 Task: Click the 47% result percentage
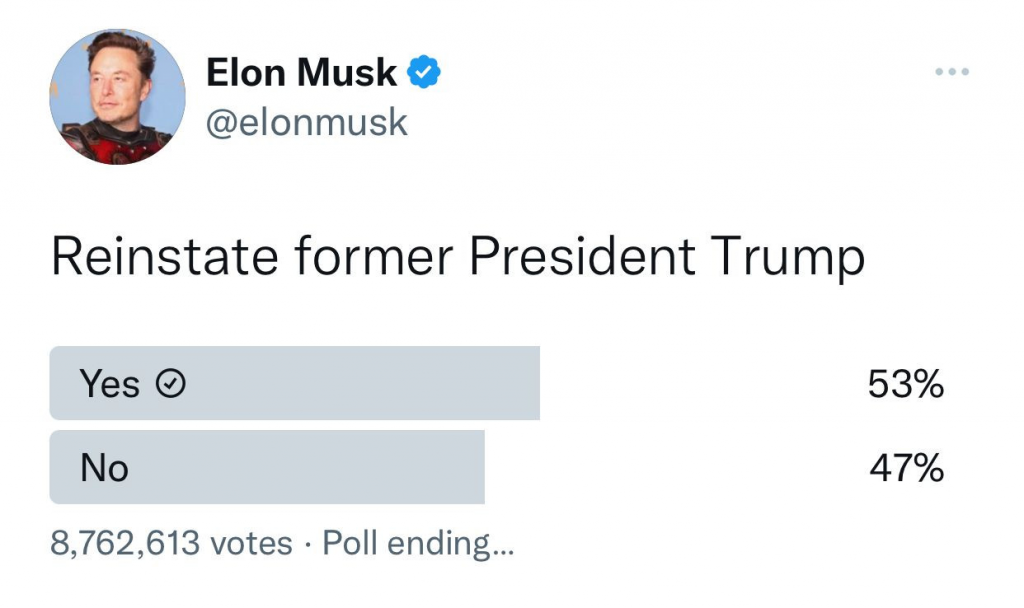[905, 467]
